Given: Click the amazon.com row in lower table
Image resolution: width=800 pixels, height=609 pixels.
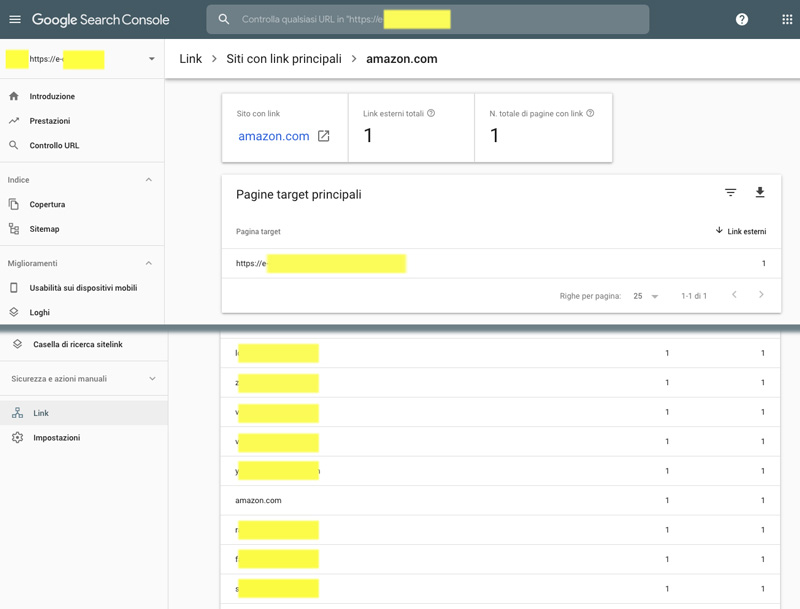Looking at the screenshot, I should point(500,500).
